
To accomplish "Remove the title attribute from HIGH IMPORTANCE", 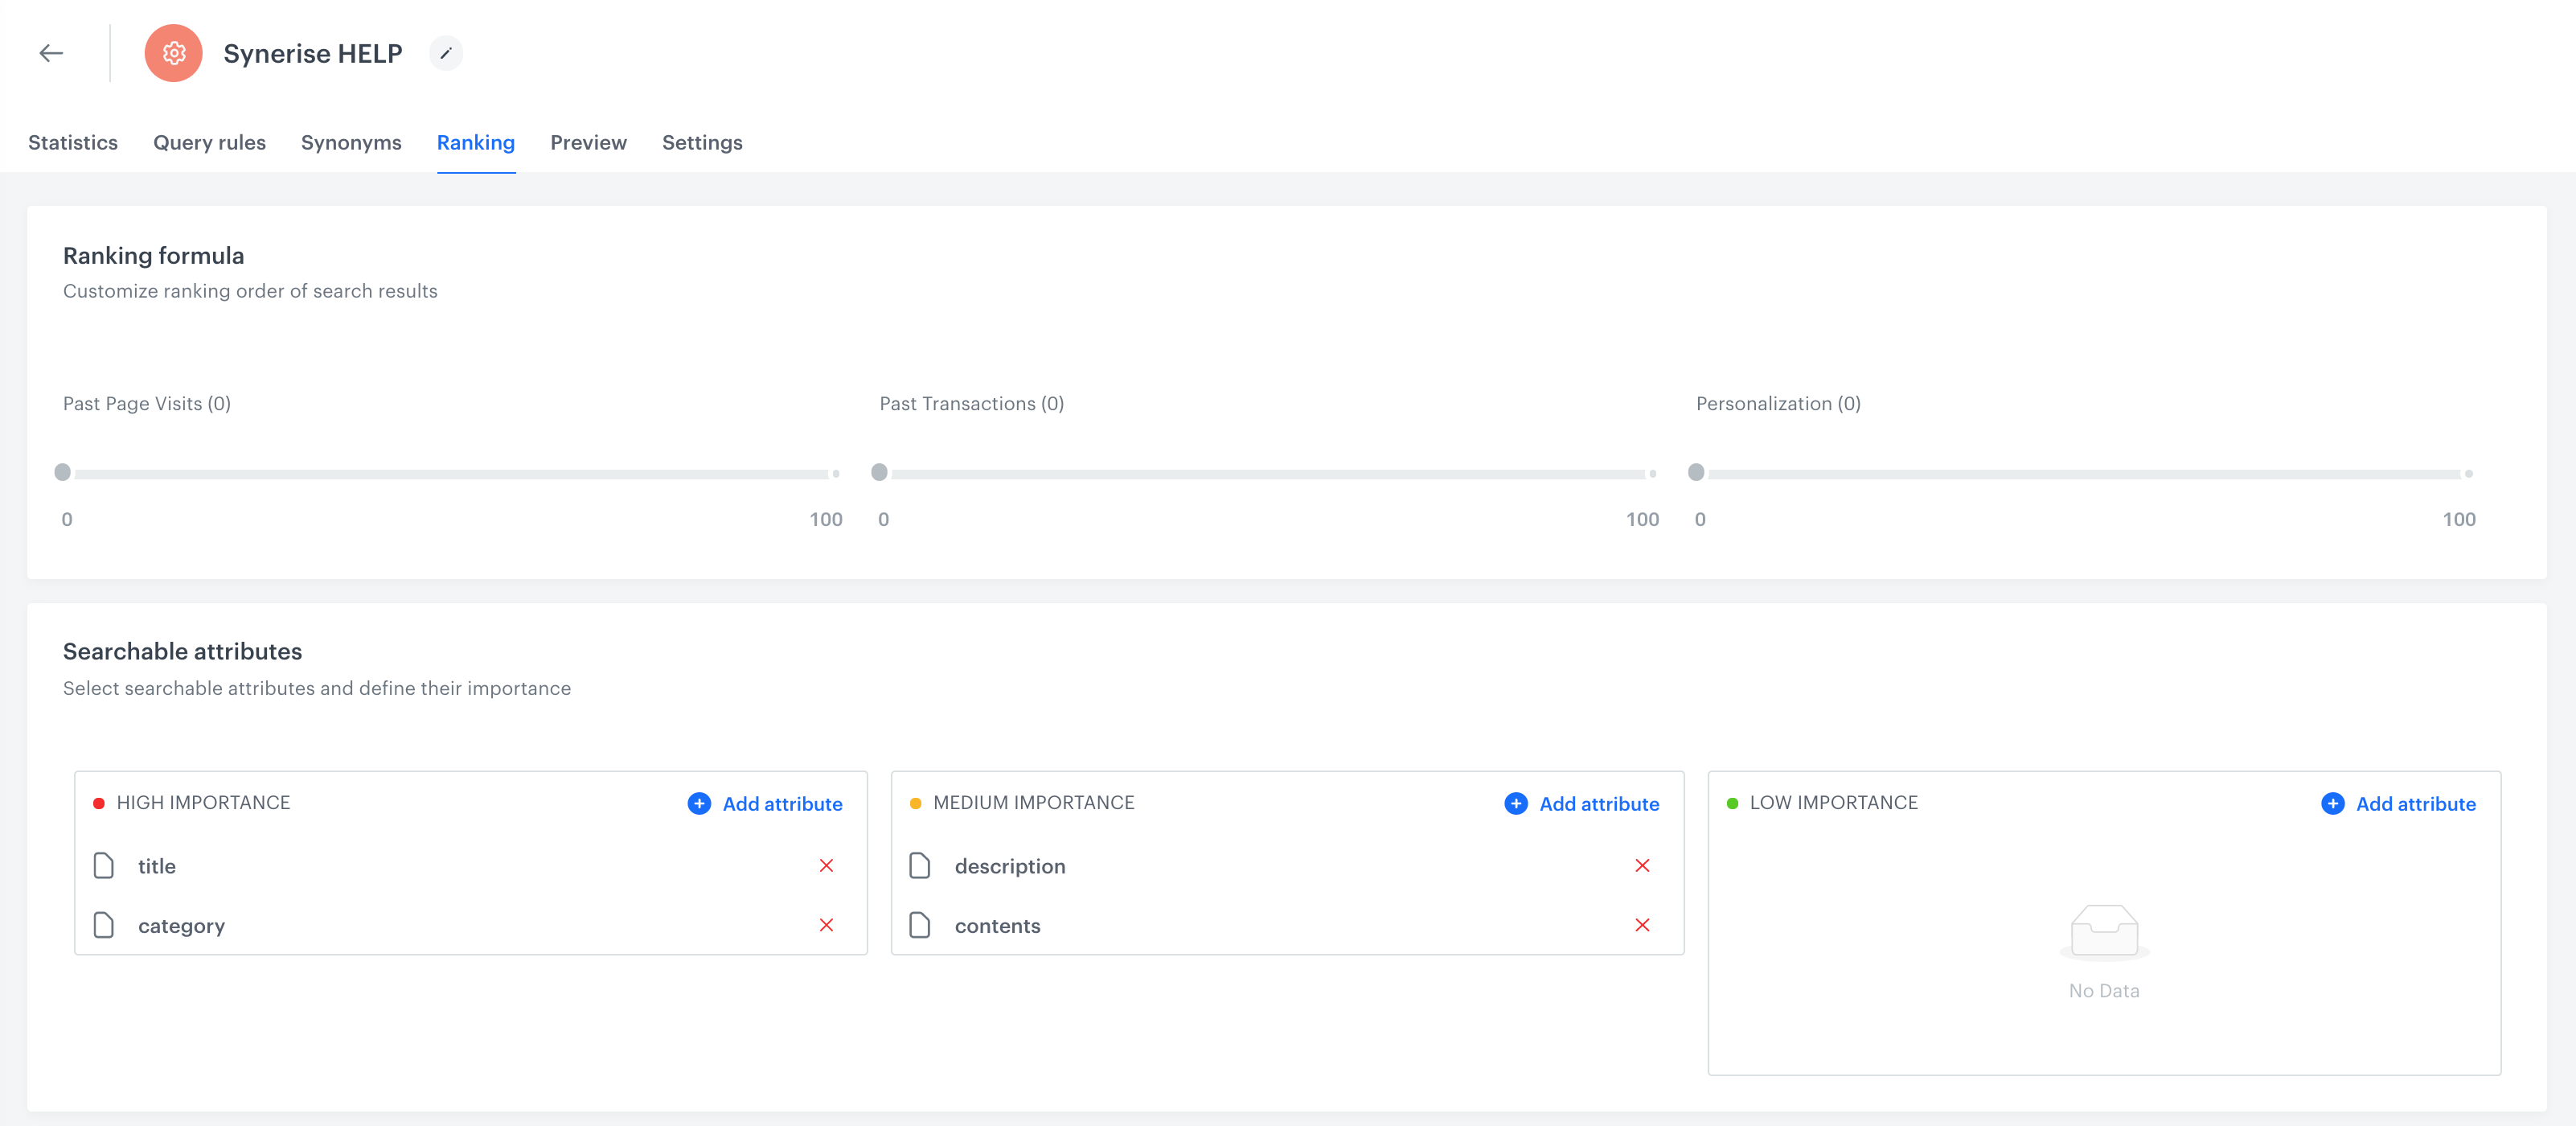I will click(x=828, y=865).
